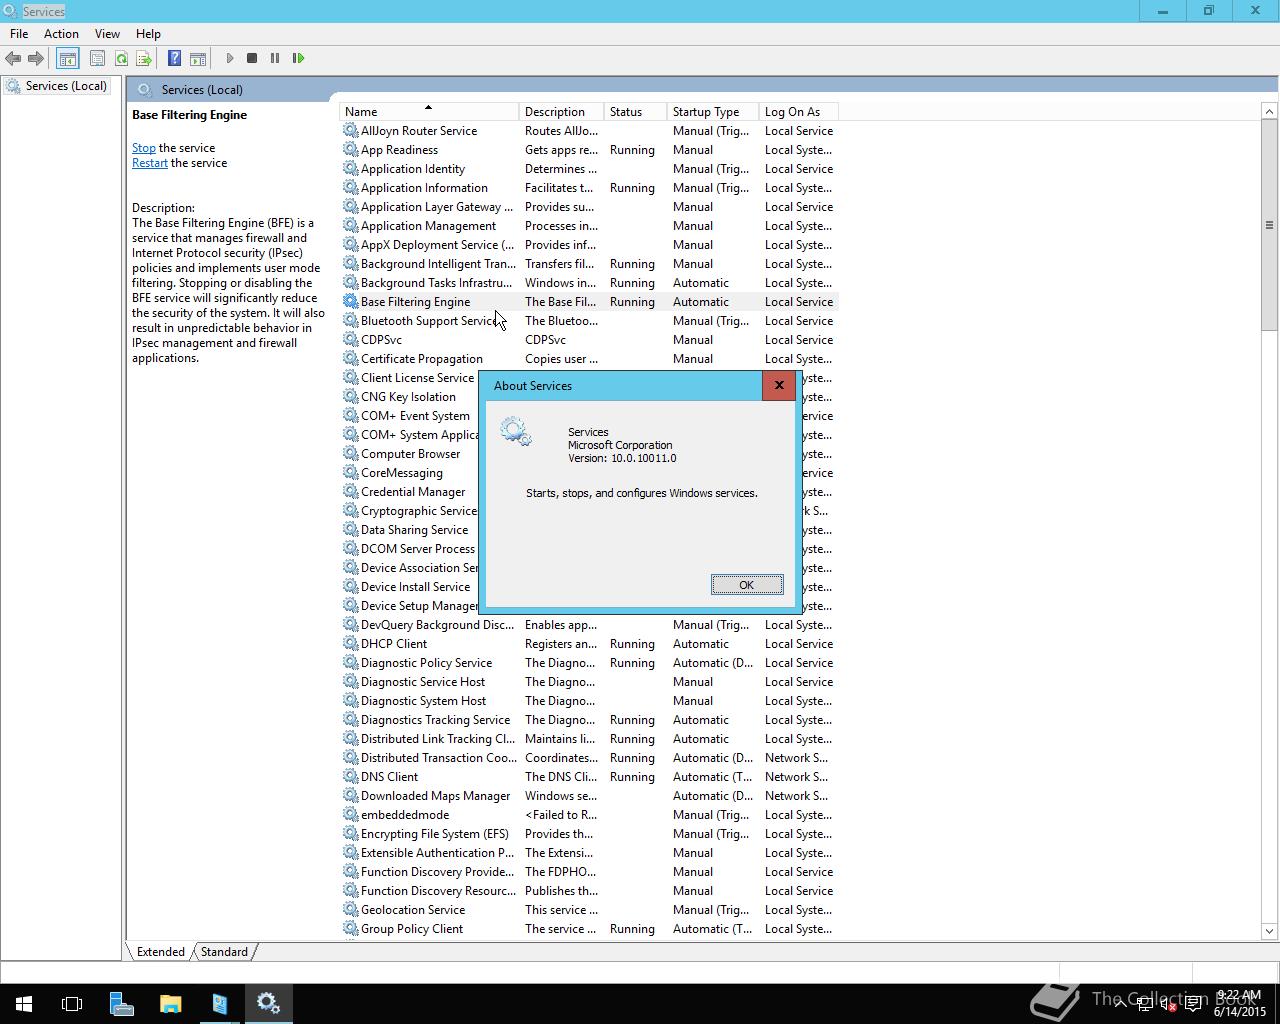This screenshot has width=1280, height=1024.
Task: Sort by the Status column header
Action: 635,112
